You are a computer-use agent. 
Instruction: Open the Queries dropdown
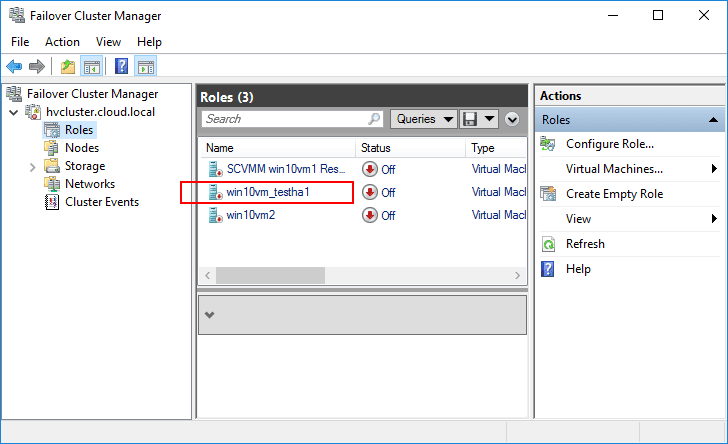point(424,119)
